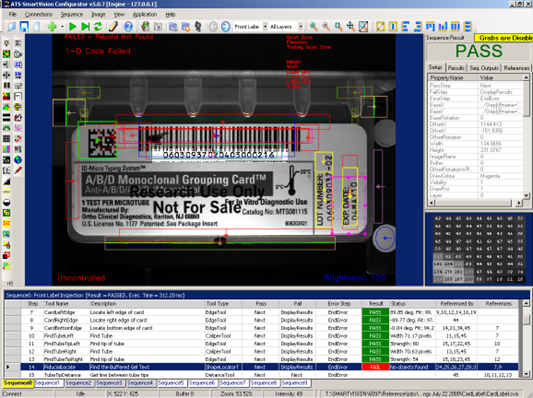
Task: Open the Help menu
Action: coord(170,14)
